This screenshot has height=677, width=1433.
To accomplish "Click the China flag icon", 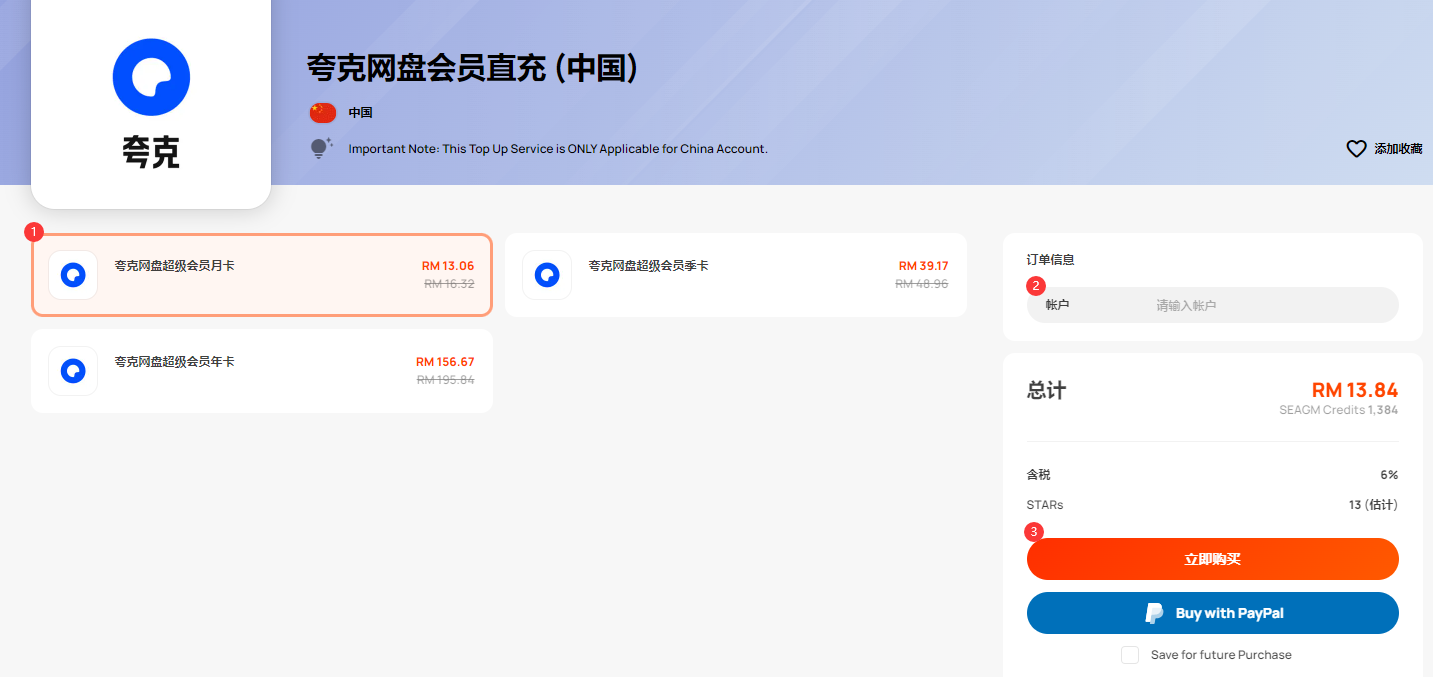I will point(322,113).
